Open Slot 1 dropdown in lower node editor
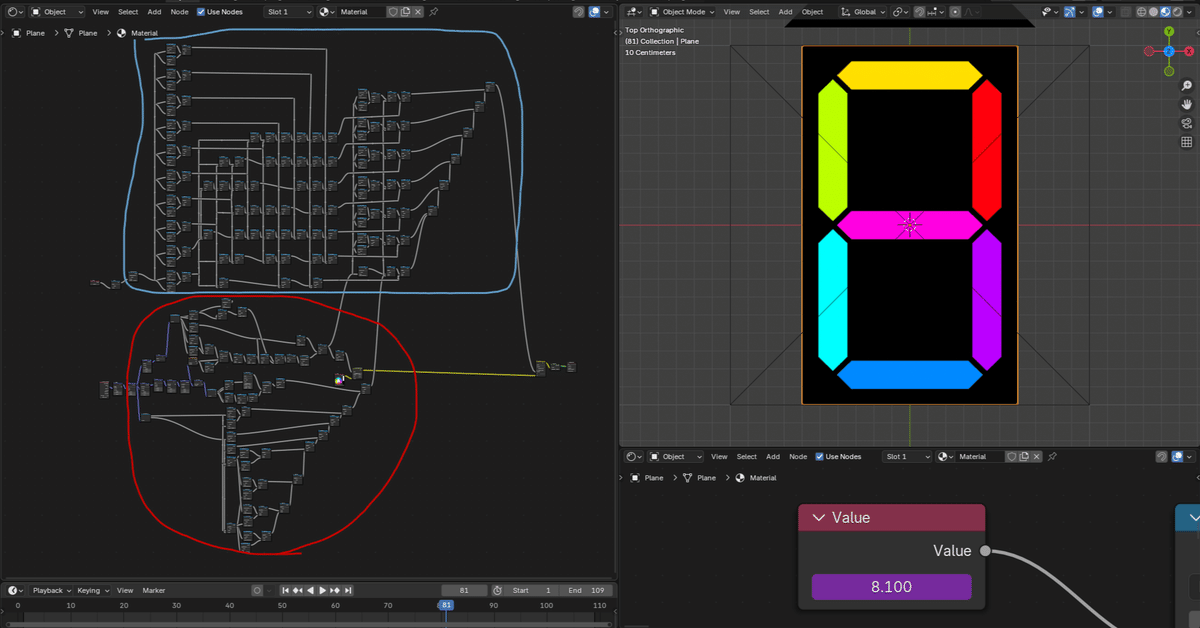The height and width of the screenshot is (628, 1200). [x=908, y=457]
